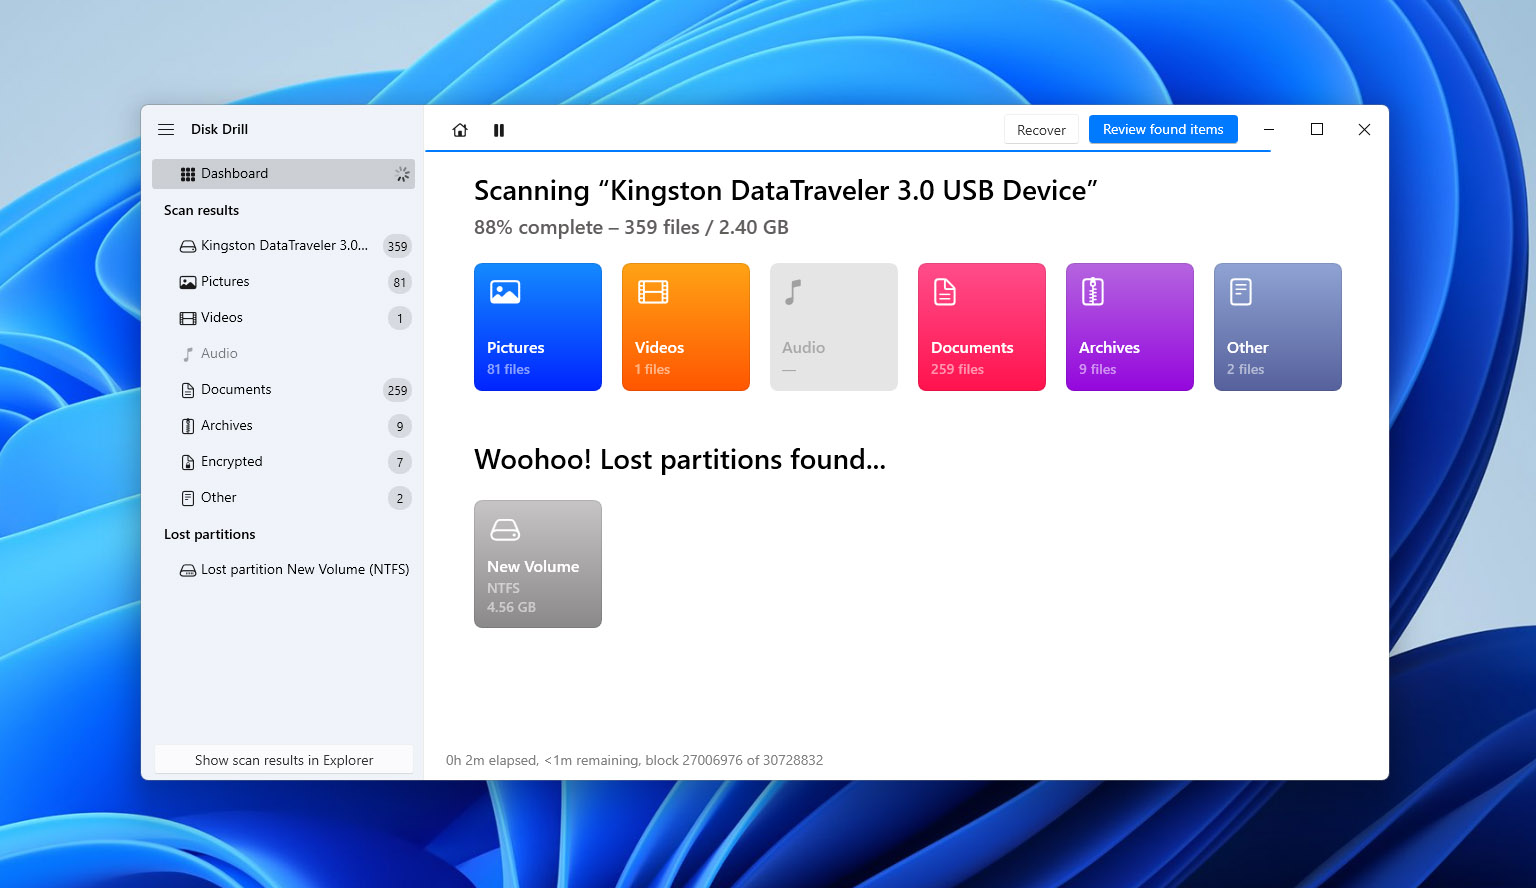The width and height of the screenshot is (1536, 888).
Task: Select Other in the sidebar list
Action: pyautogui.click(x=283, y=498)
